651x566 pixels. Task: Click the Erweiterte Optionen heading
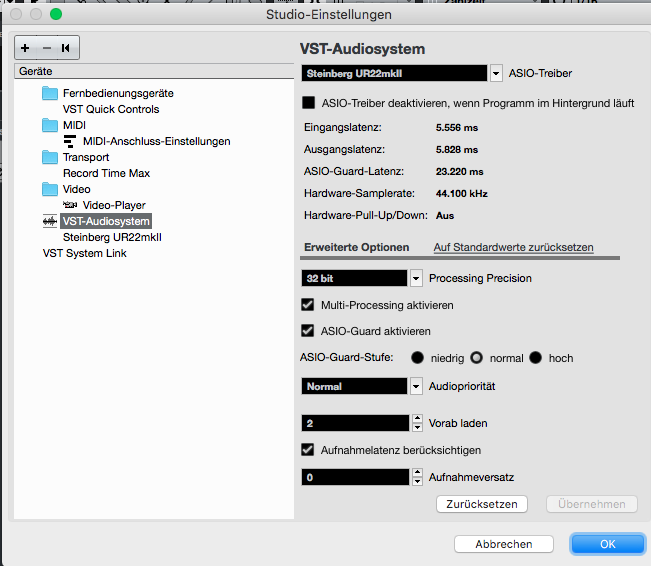(357, 247)
